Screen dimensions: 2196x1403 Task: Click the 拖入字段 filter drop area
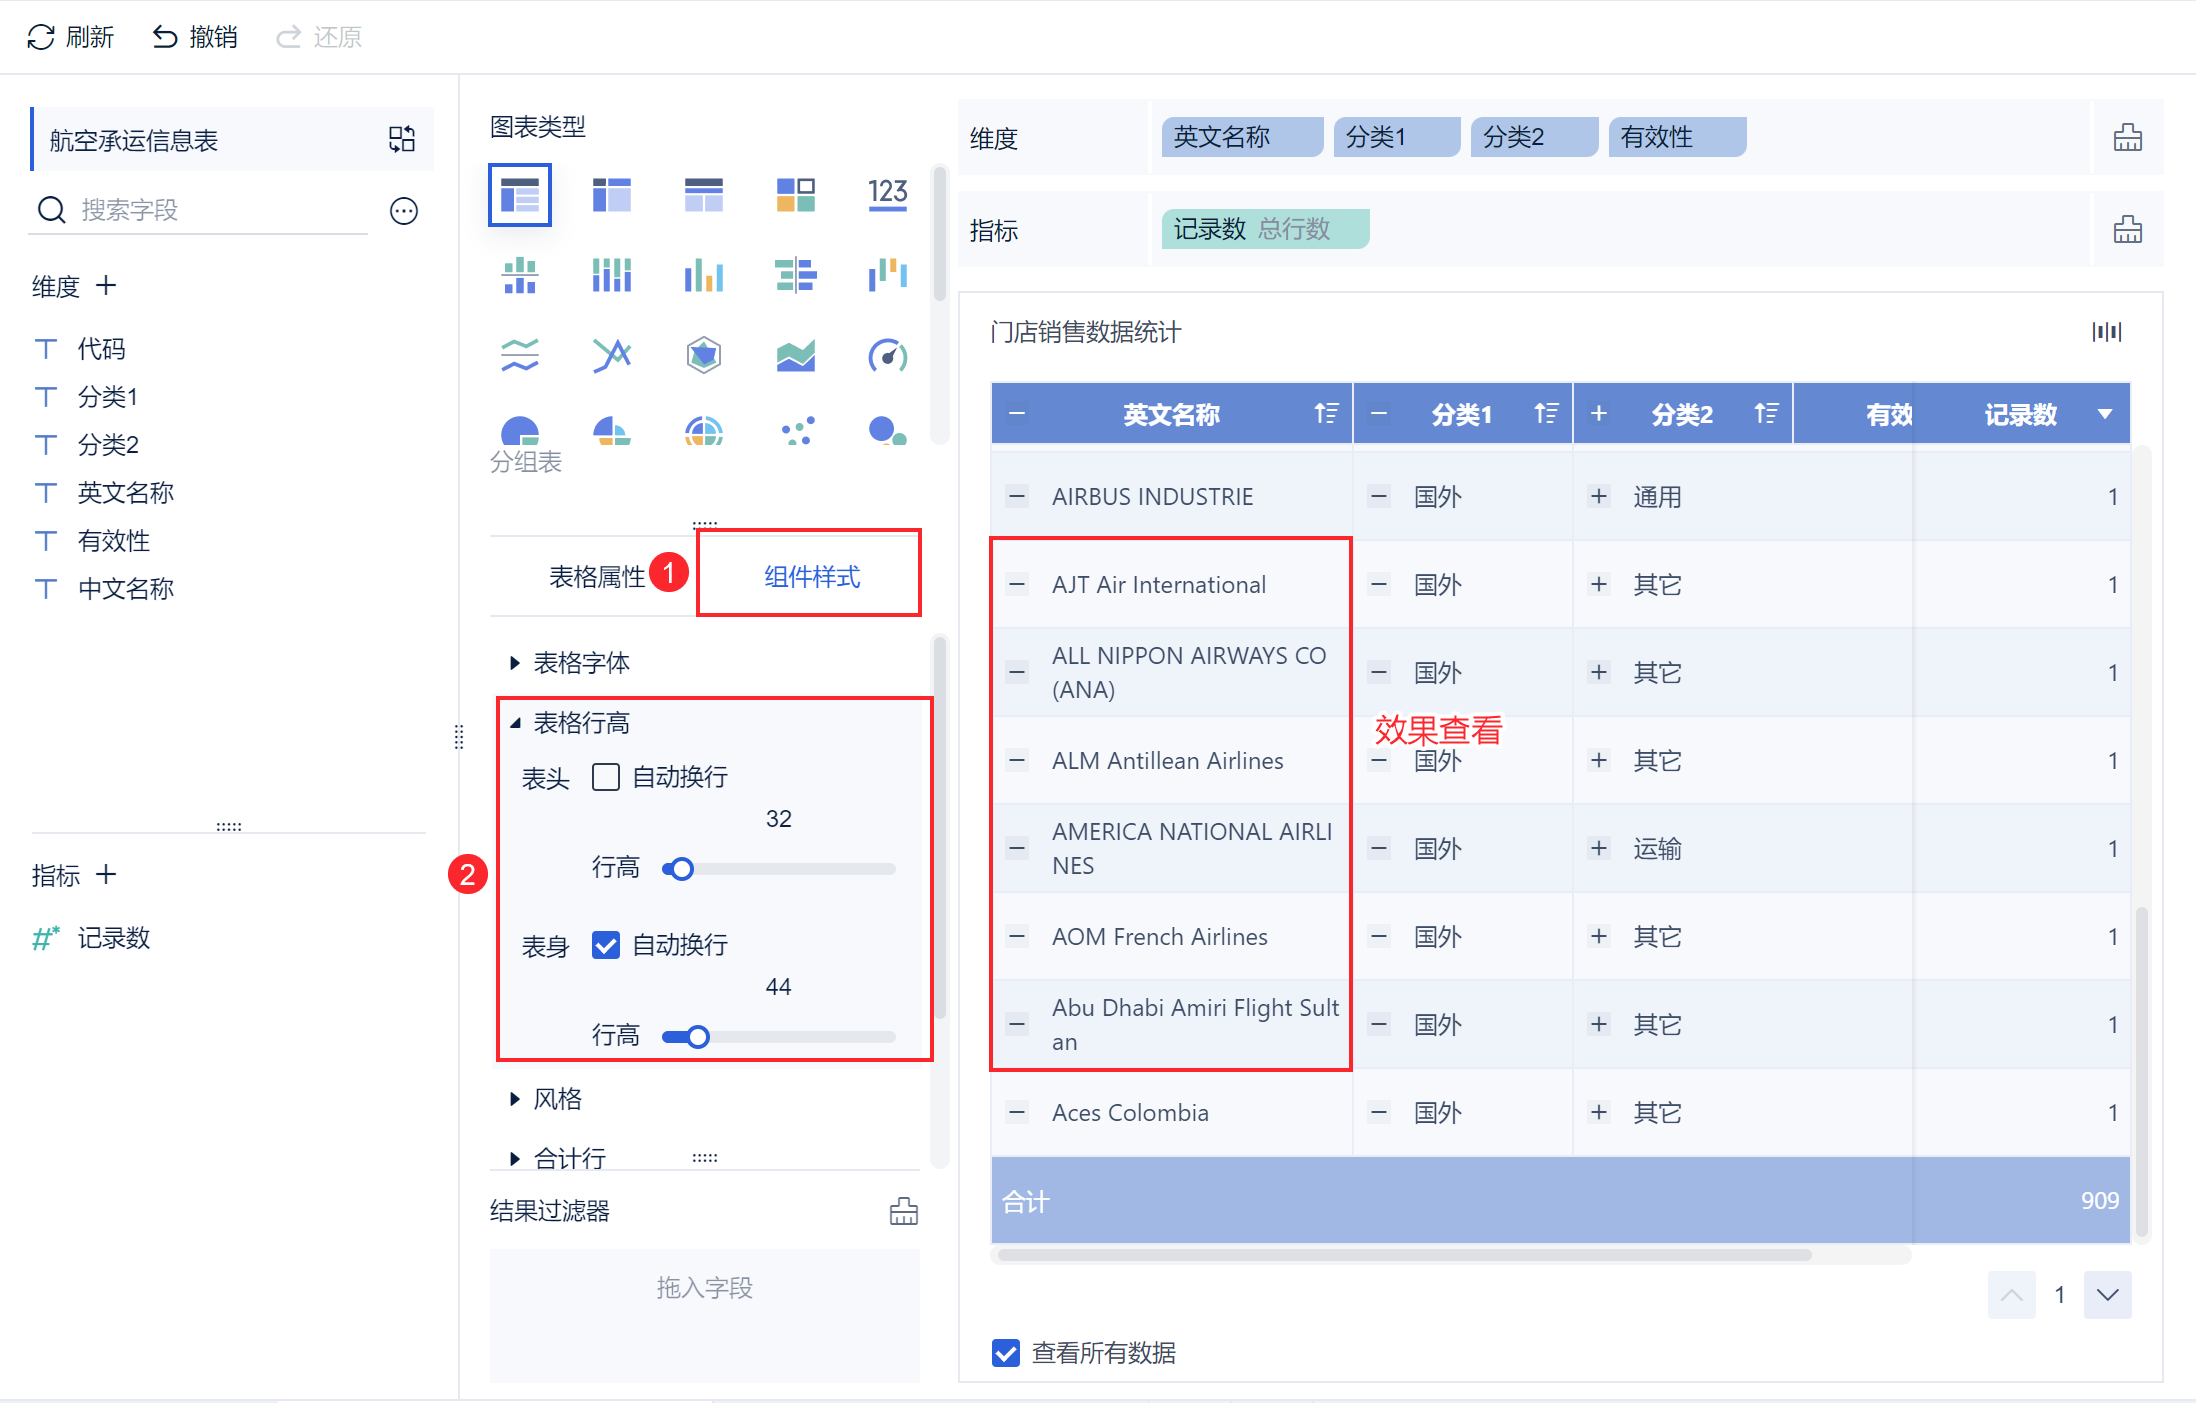coord(704,1314)
